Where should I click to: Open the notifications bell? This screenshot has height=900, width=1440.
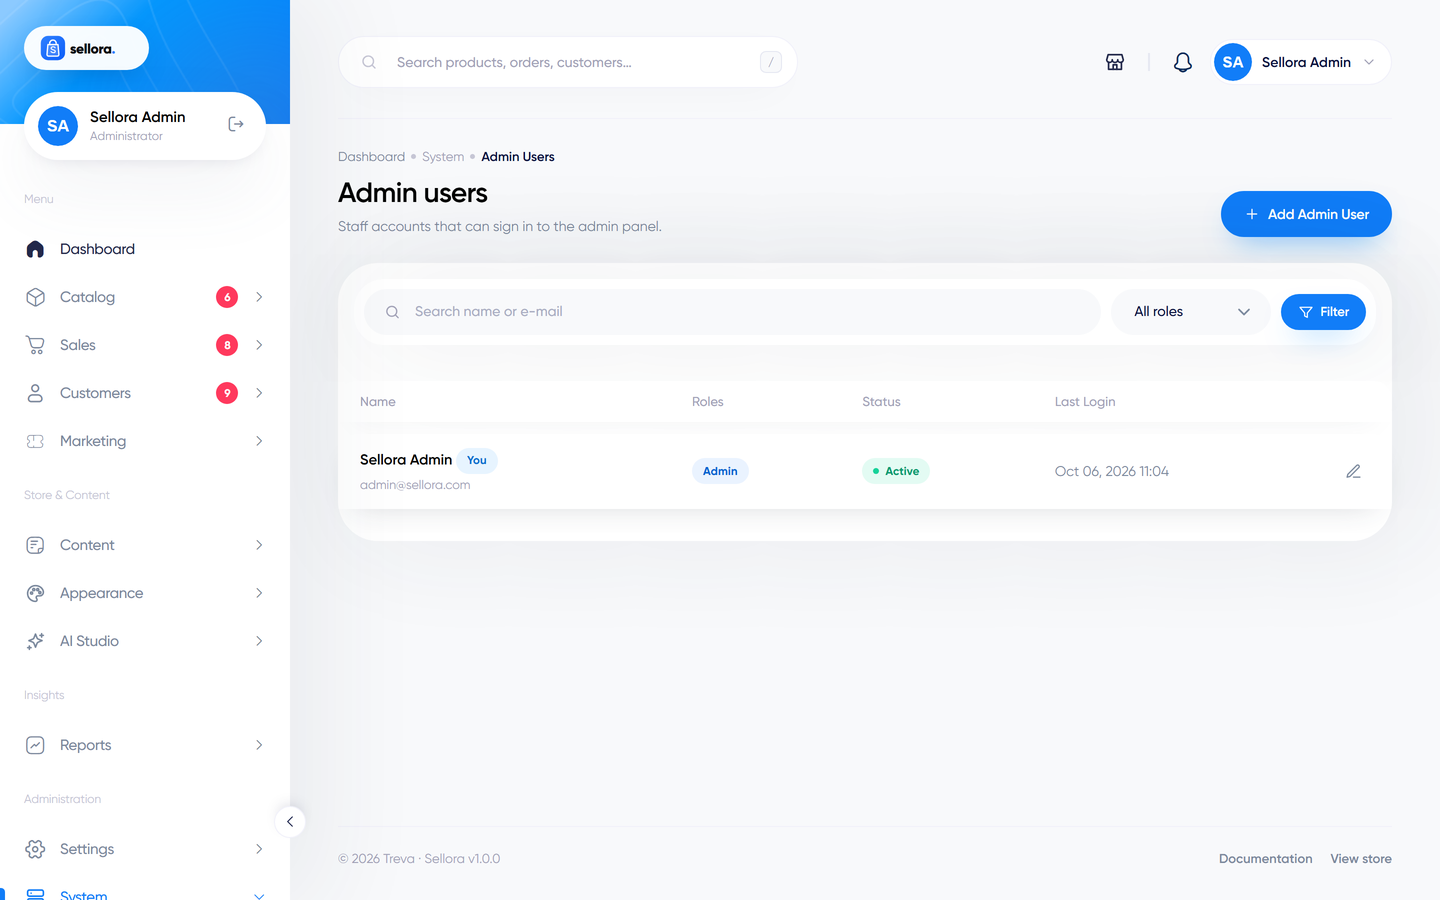point(1183,62)
